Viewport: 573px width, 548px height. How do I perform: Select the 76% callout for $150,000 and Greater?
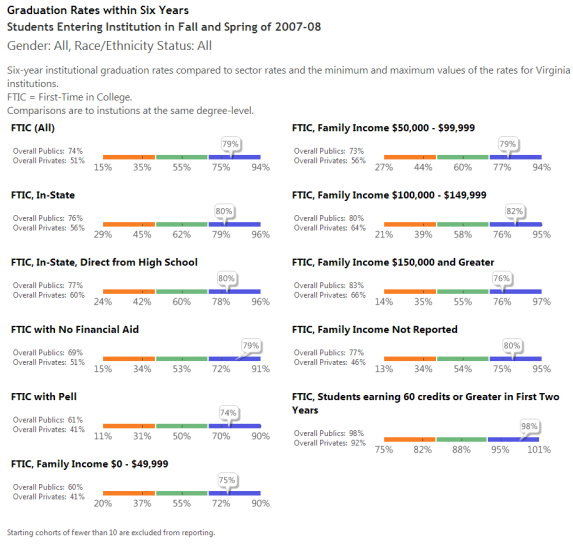(501, 279)
